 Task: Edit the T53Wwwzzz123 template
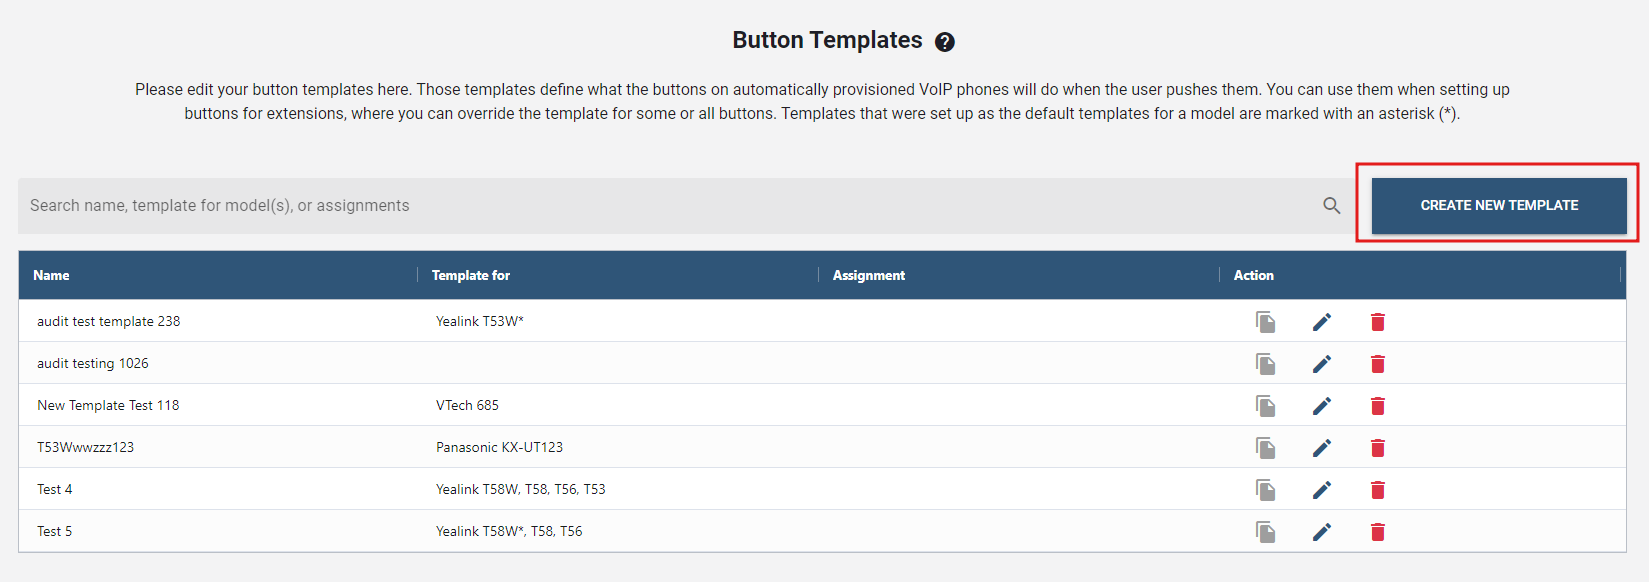[x=1322, y=448]
